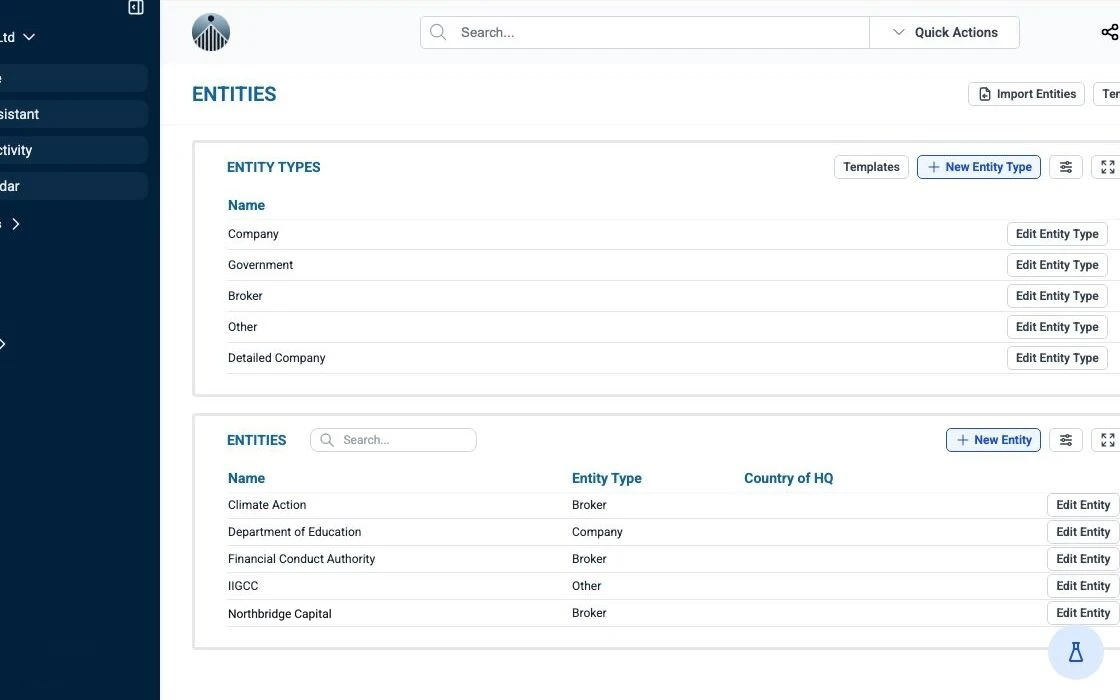This screenshot has height=700, width=1120.
Task: Click Government in Entity Types list
Action: 260,265
